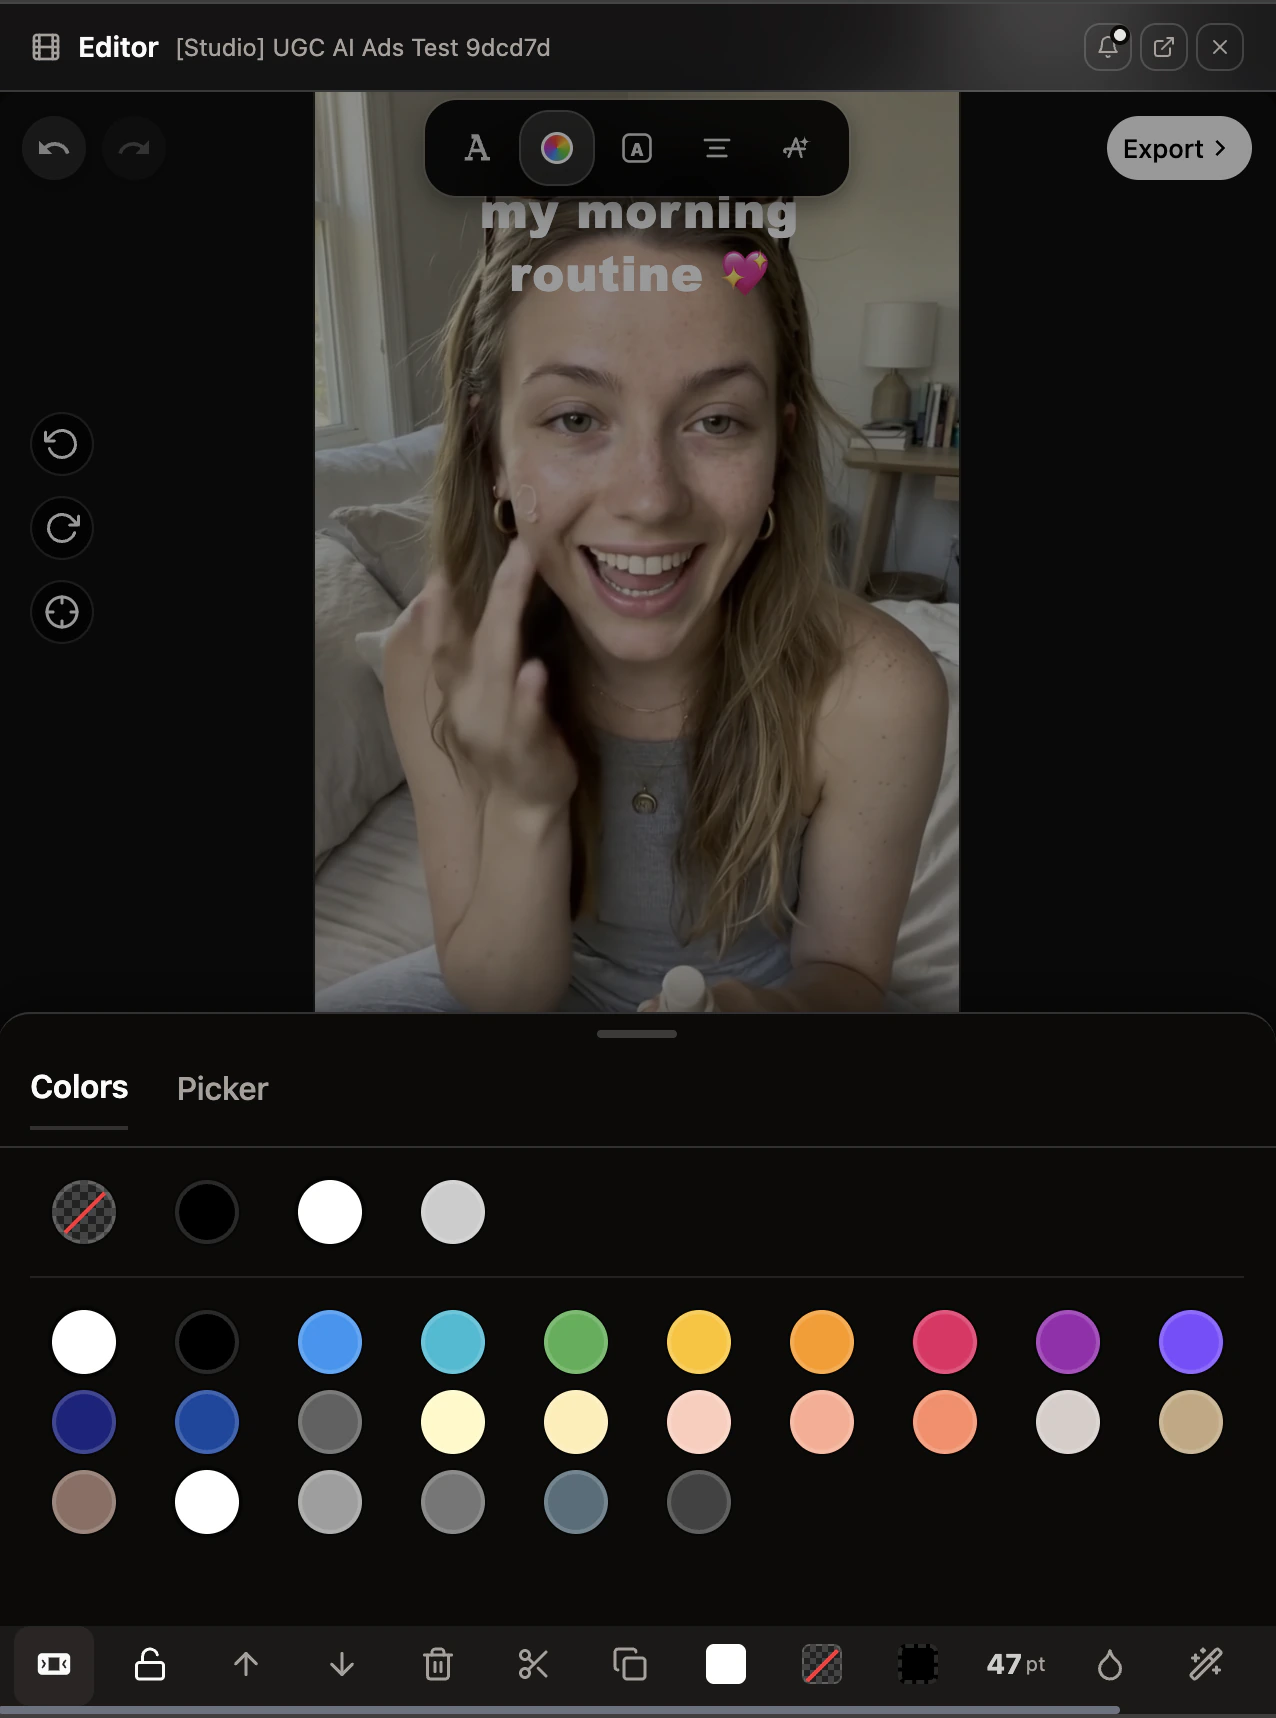Pick the brown mauve palette swatch
Screen dimensions: 1276x1718
tap(84, 1502)
